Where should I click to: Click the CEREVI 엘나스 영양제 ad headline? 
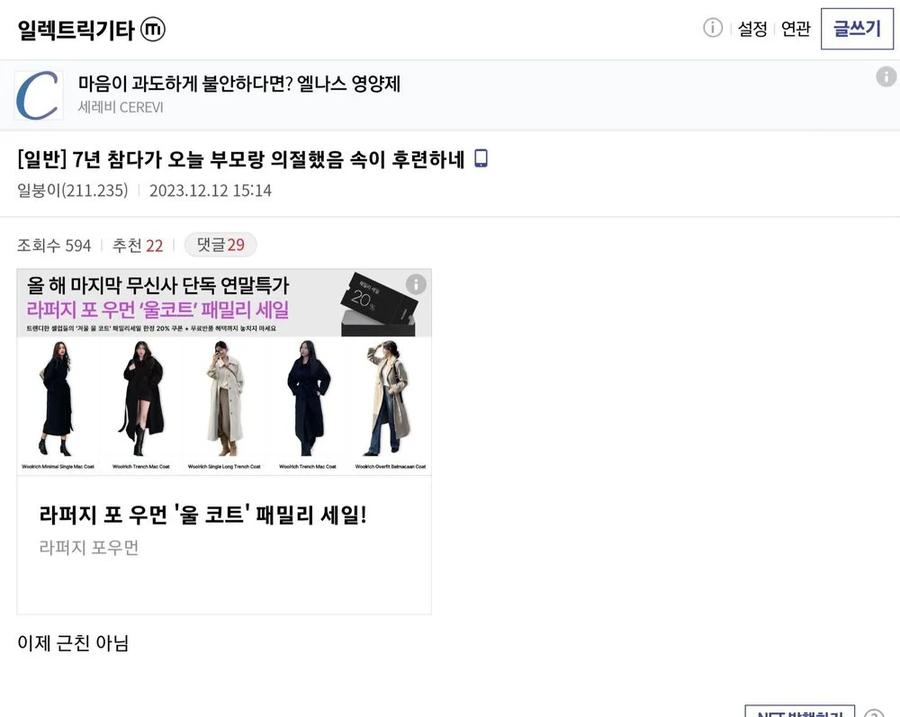[x=237, y=86]
